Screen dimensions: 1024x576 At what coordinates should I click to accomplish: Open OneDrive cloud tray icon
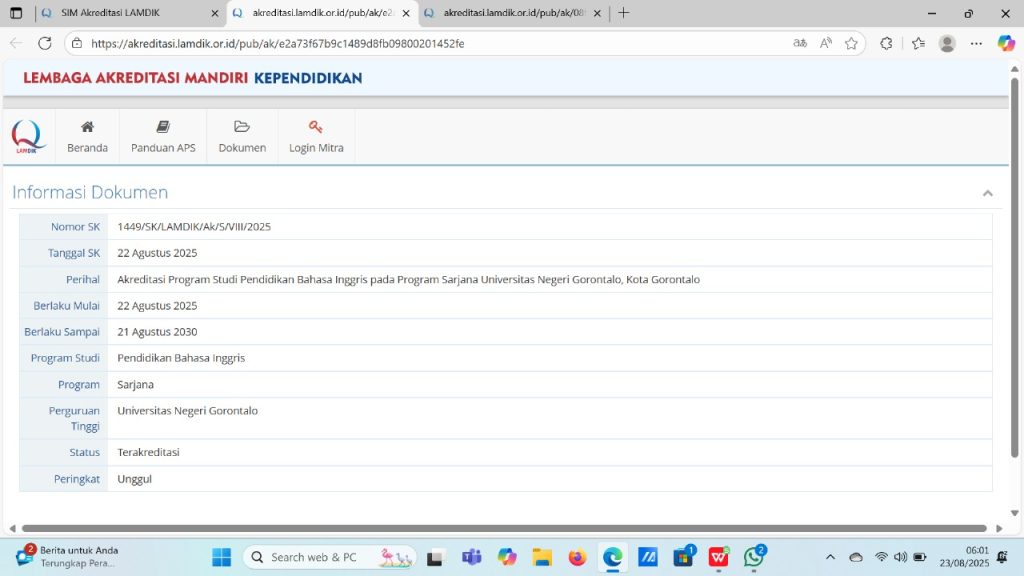[x=856, y=557]
